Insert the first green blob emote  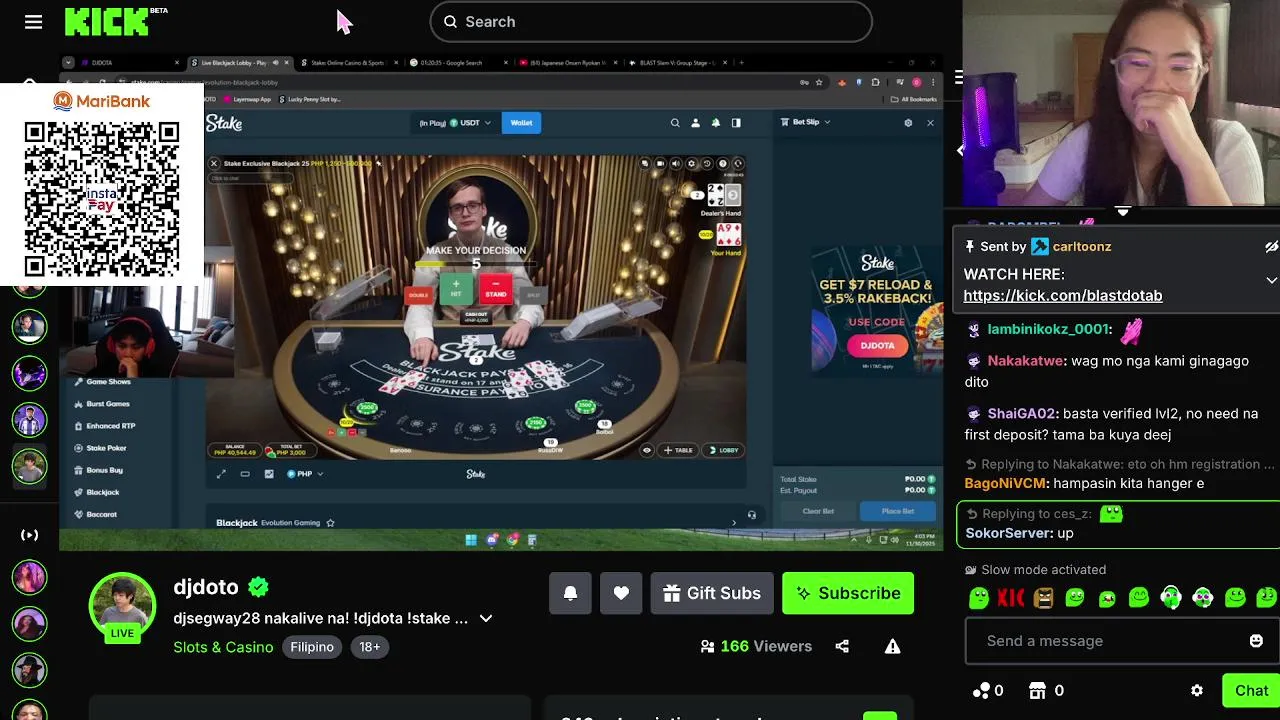979,598
